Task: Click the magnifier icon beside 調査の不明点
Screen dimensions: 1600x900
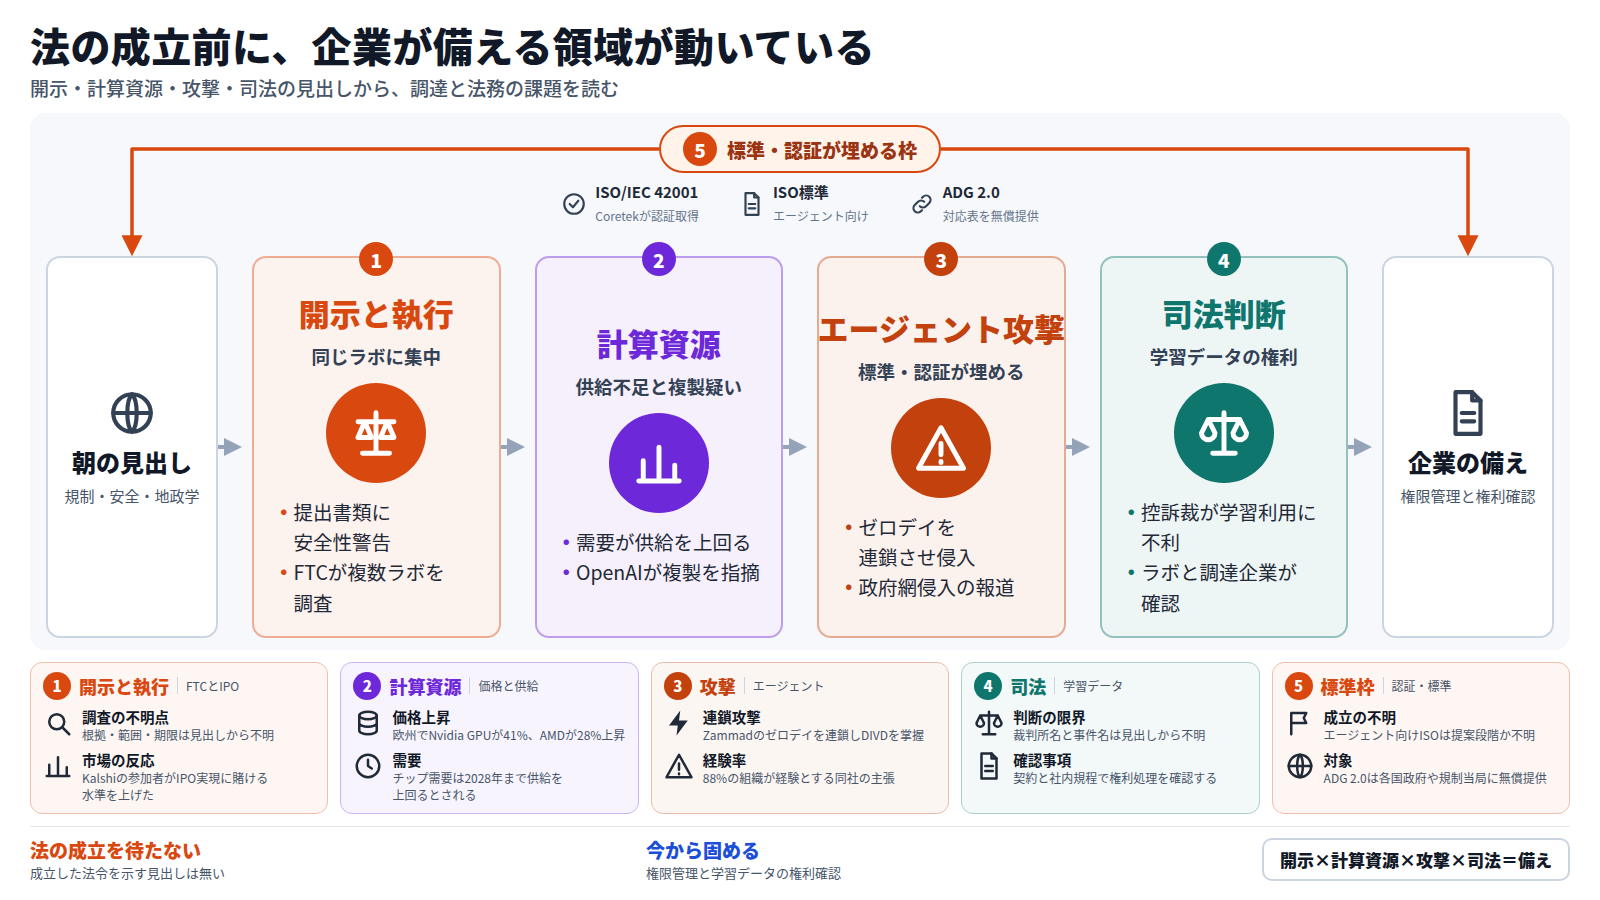Action: click(x=58, y=724)
